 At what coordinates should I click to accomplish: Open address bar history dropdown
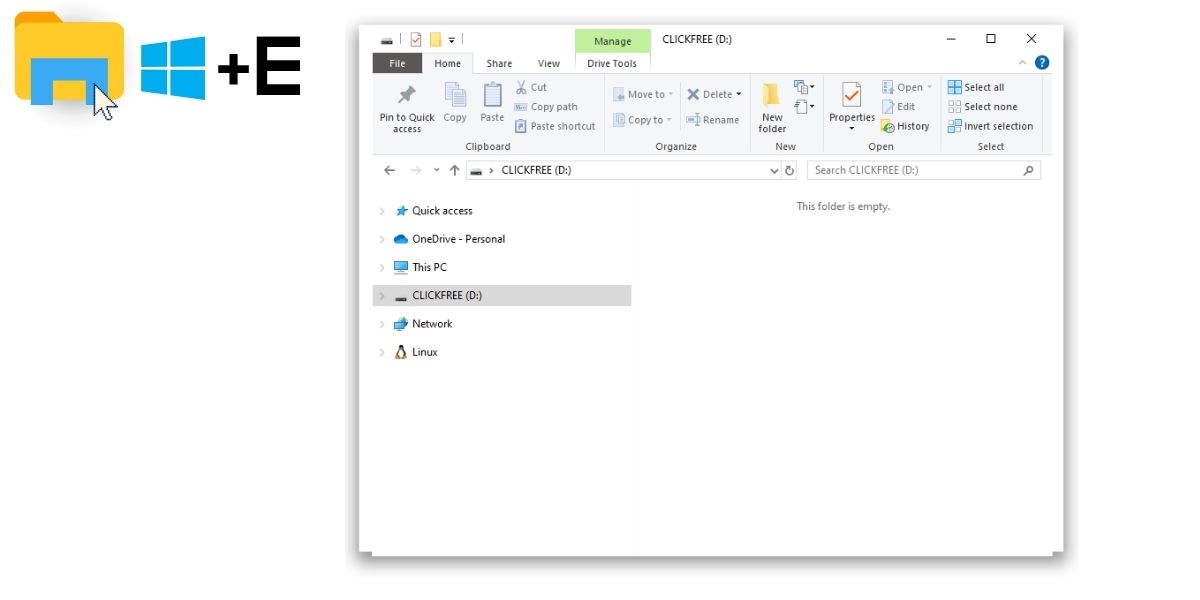coord(774,171)
